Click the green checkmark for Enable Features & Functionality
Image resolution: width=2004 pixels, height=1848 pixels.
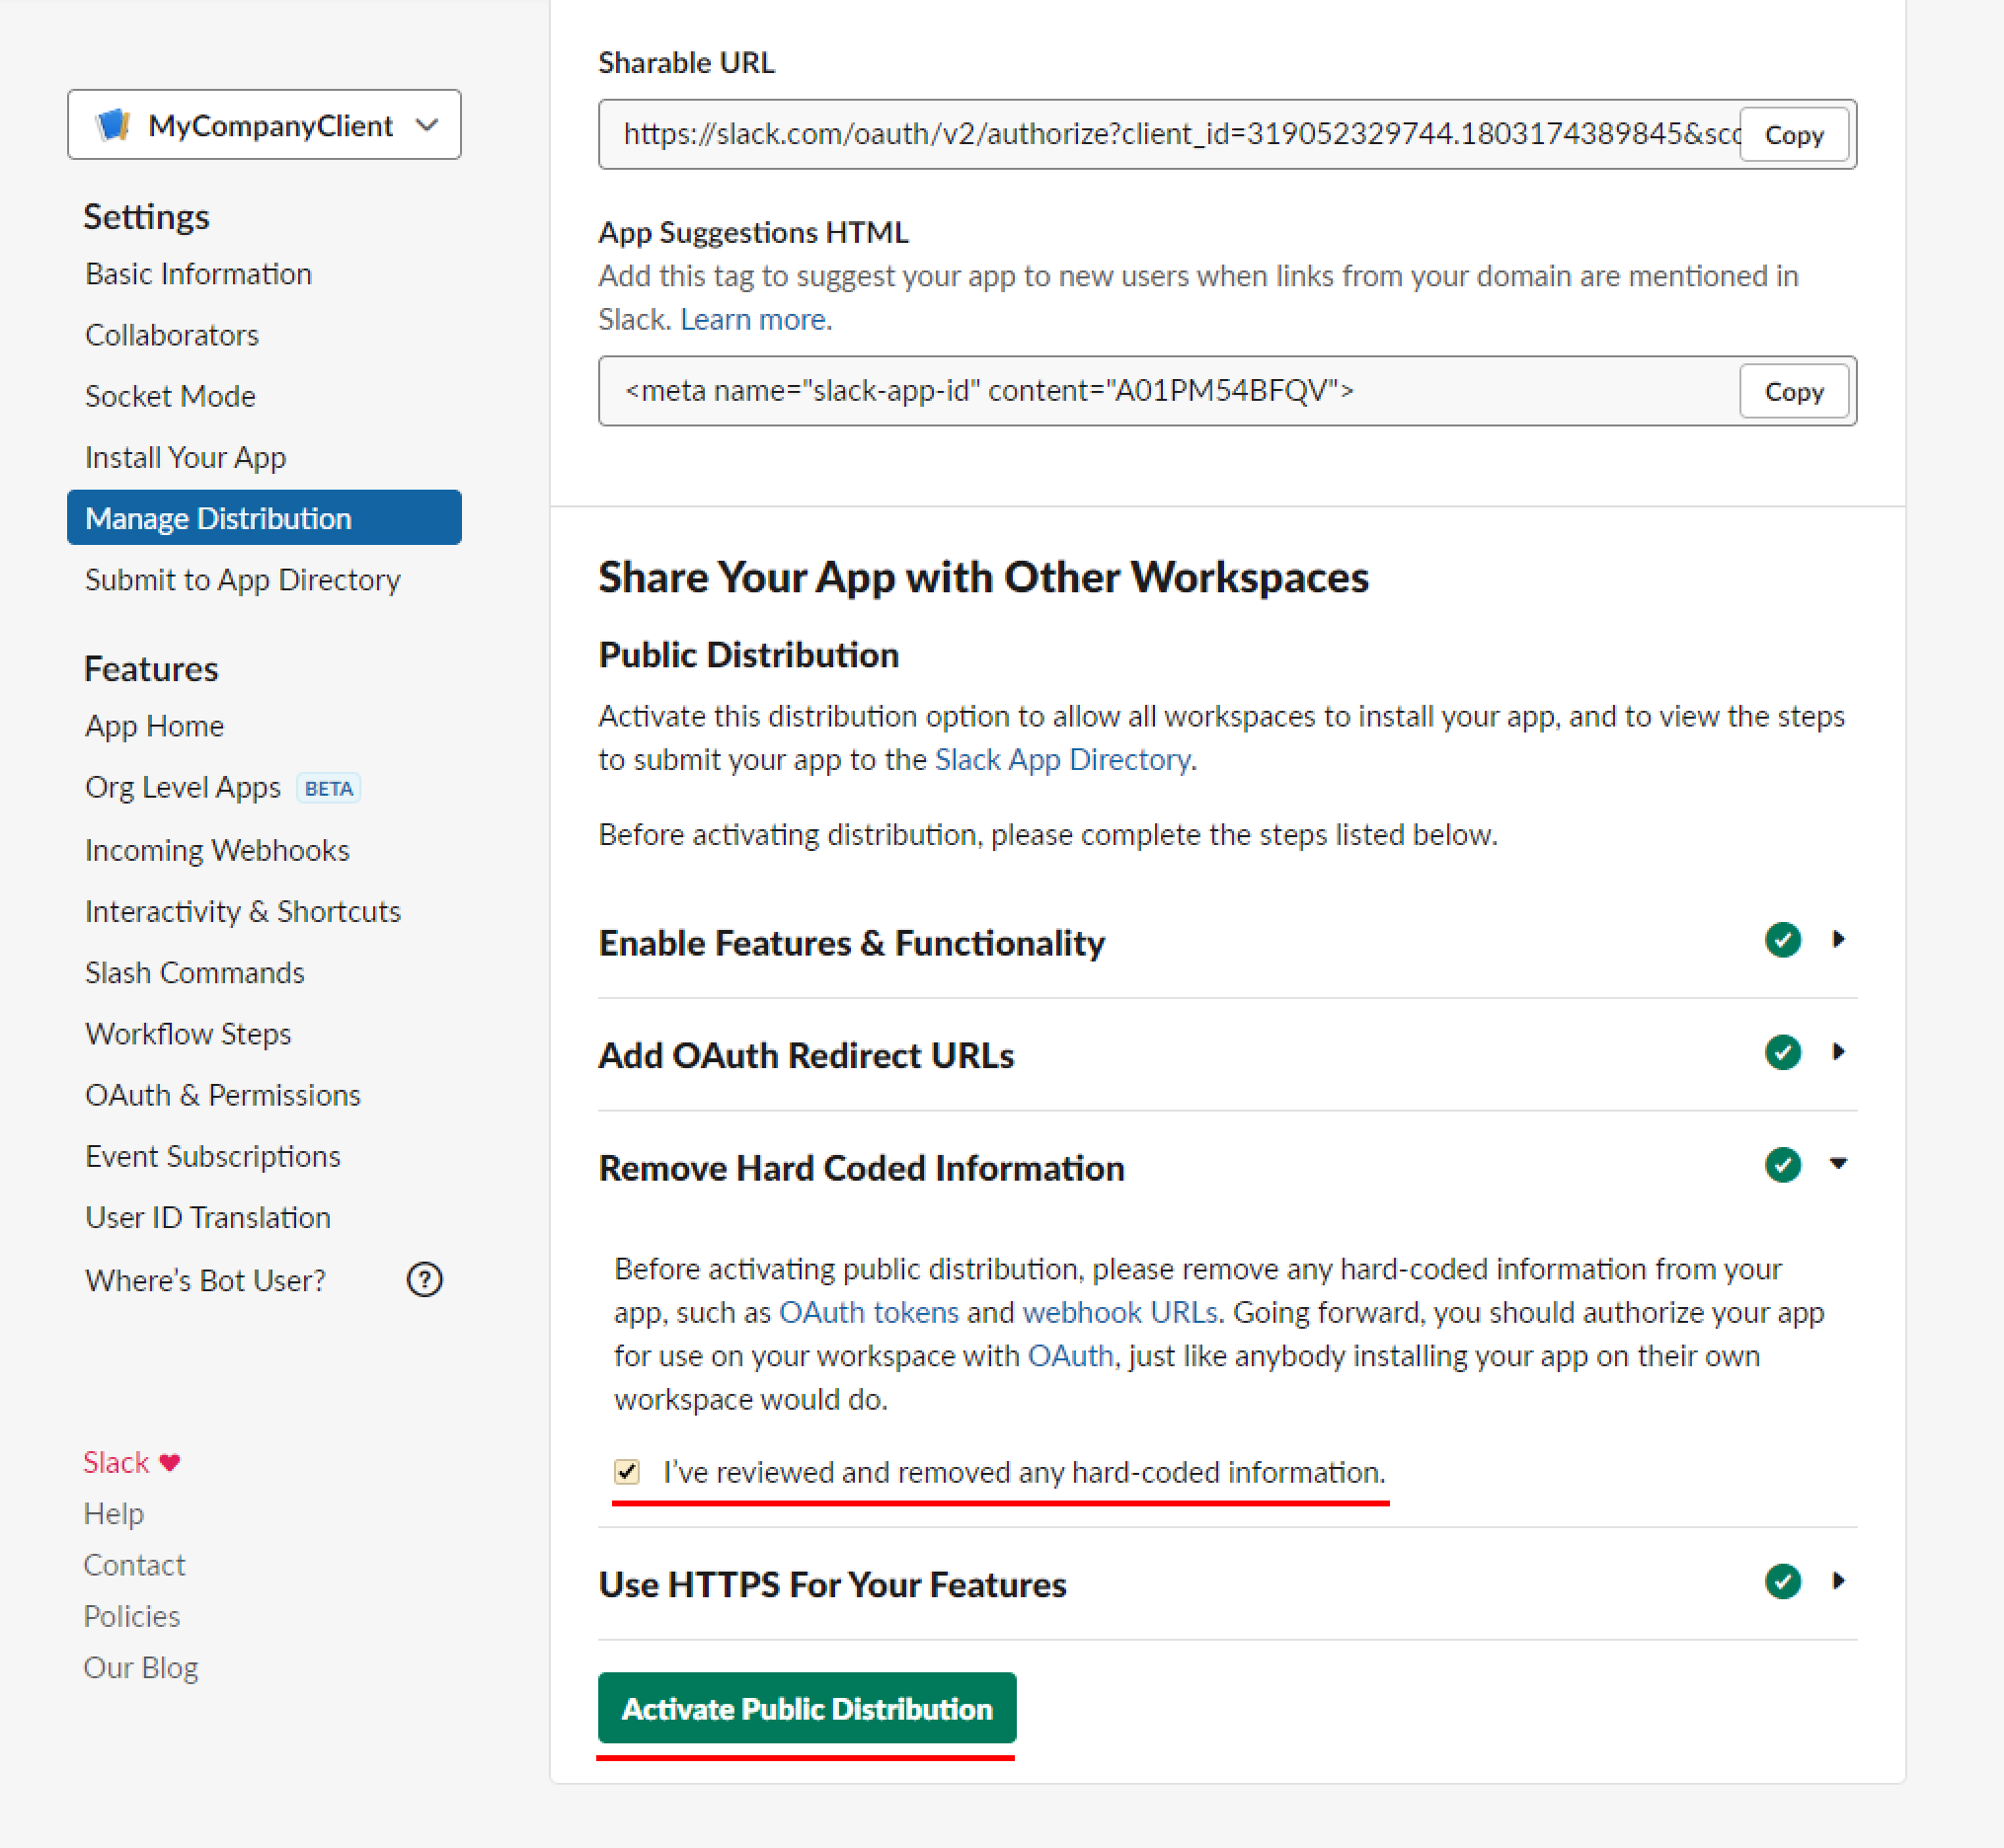1782,940
